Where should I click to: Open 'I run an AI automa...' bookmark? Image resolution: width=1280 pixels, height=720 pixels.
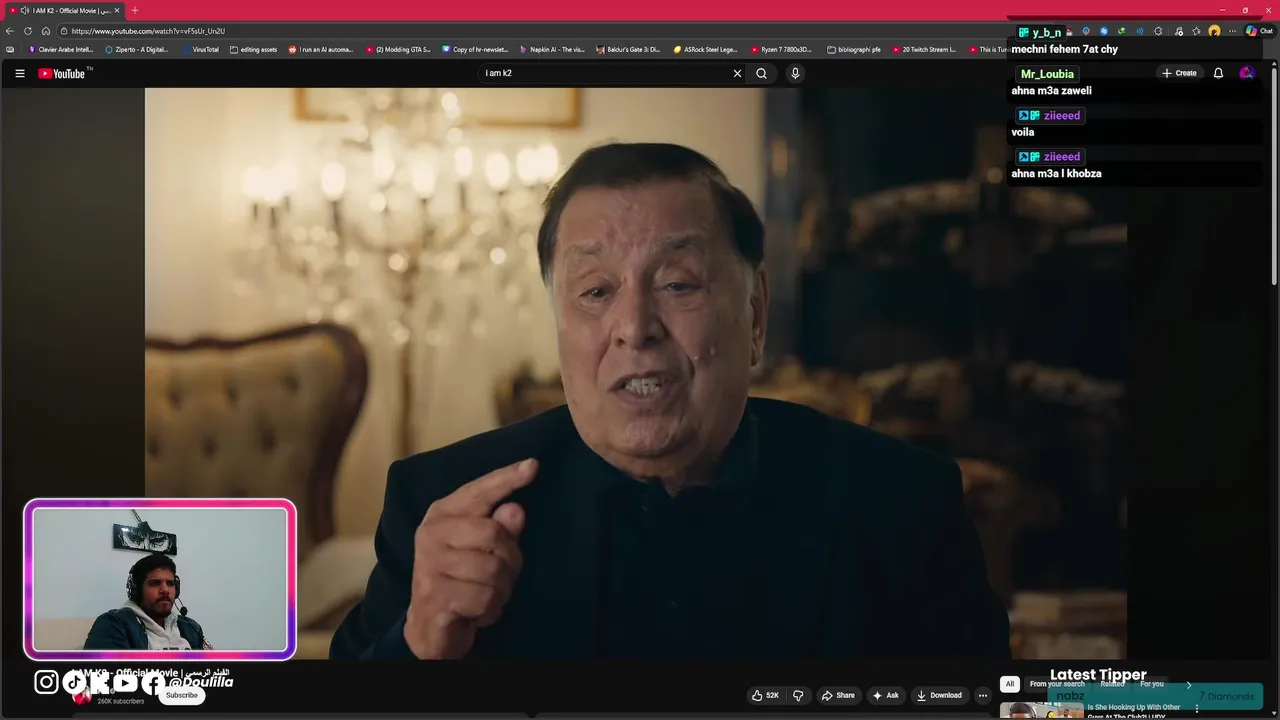click(321, 49)
